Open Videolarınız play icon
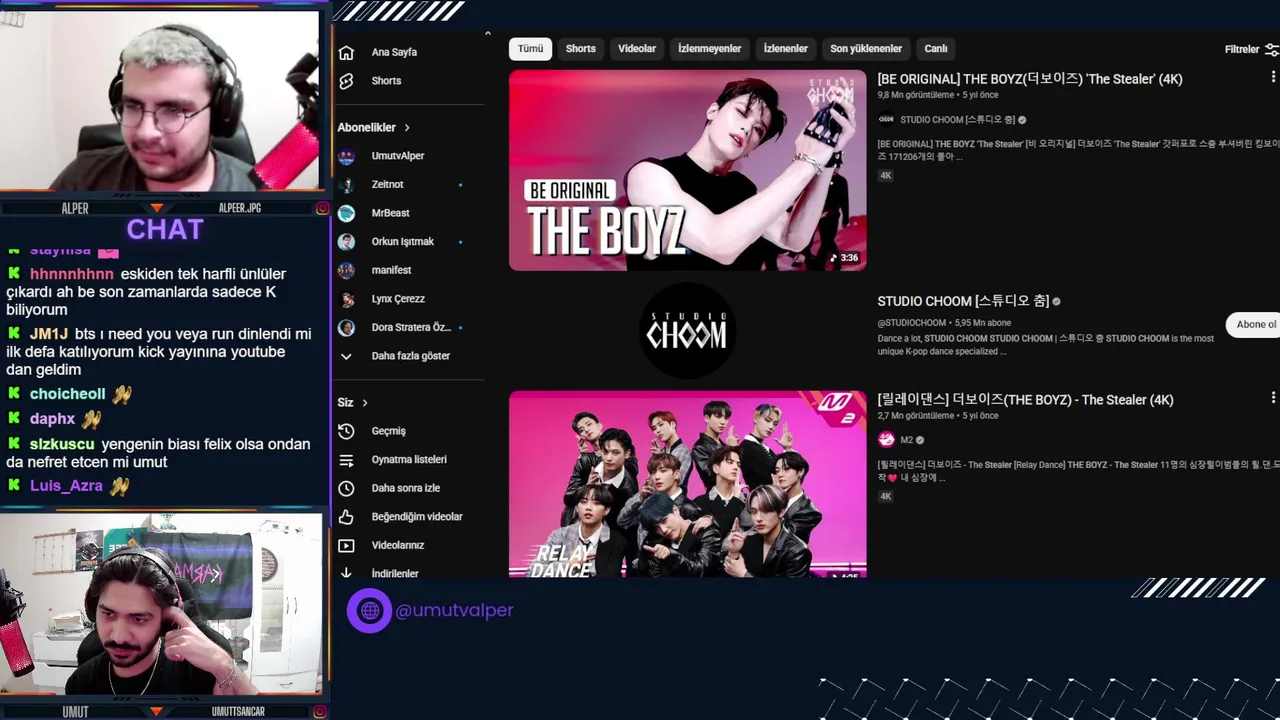1280x720 pixels. pyautogui.click(x=346, y=546)
